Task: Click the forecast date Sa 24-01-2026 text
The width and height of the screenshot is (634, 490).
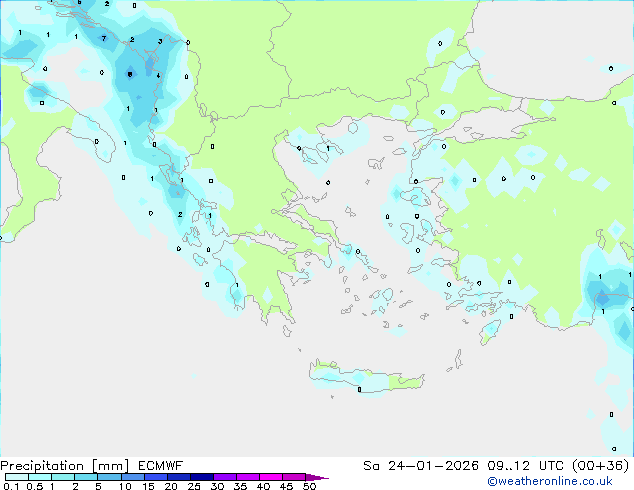Action: 421,466
